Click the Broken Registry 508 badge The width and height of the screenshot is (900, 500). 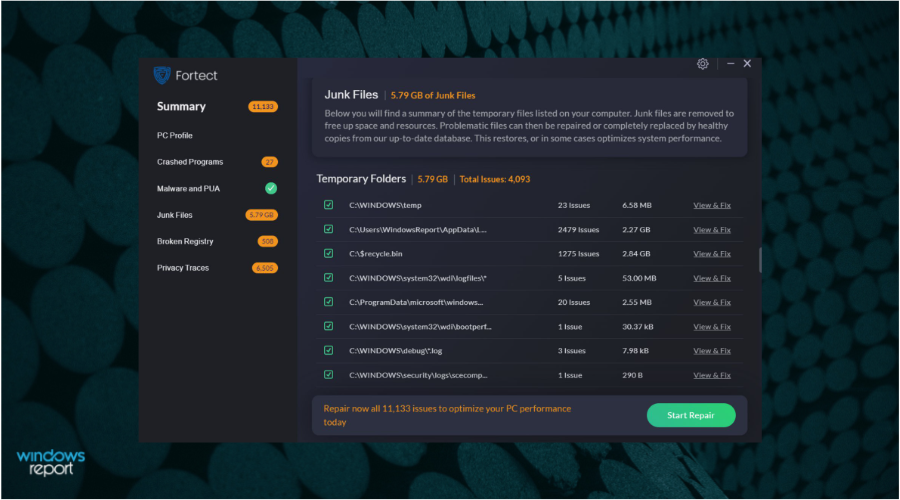click(x=267, y=242)
